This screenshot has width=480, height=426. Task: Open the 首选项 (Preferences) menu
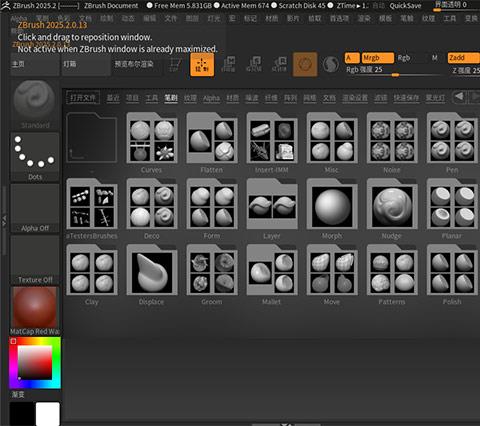(339, 18)
